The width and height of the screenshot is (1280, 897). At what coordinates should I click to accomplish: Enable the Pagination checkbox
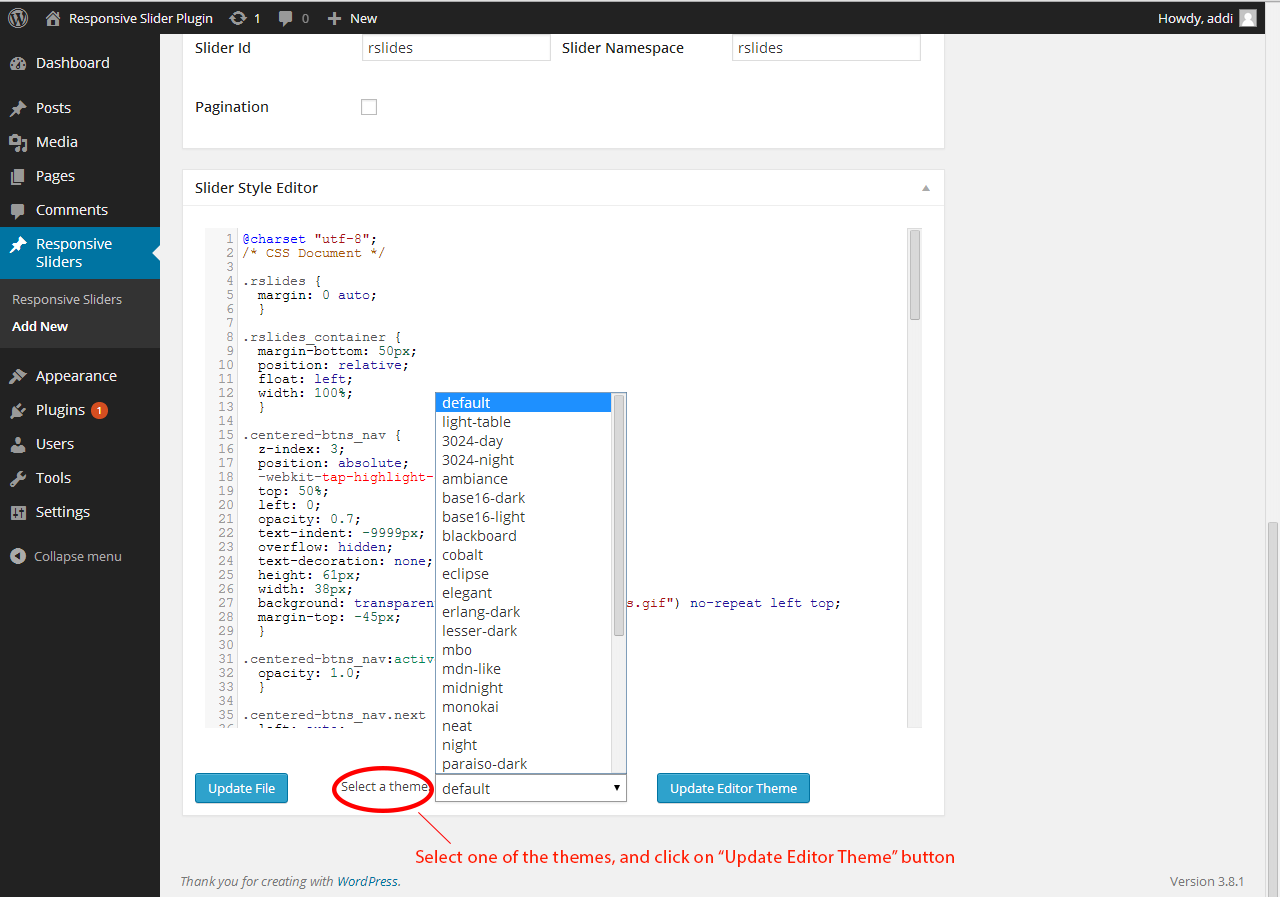point(369,107)
